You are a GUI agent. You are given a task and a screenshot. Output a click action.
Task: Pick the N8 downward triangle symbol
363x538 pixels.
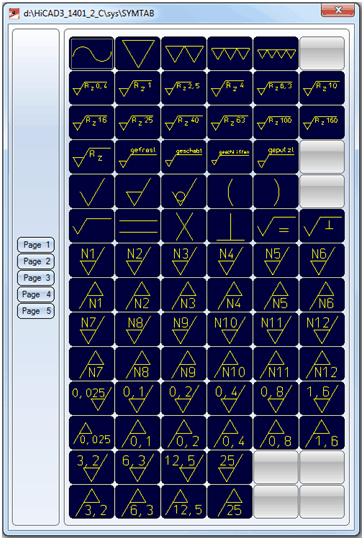tap(138, 329)
